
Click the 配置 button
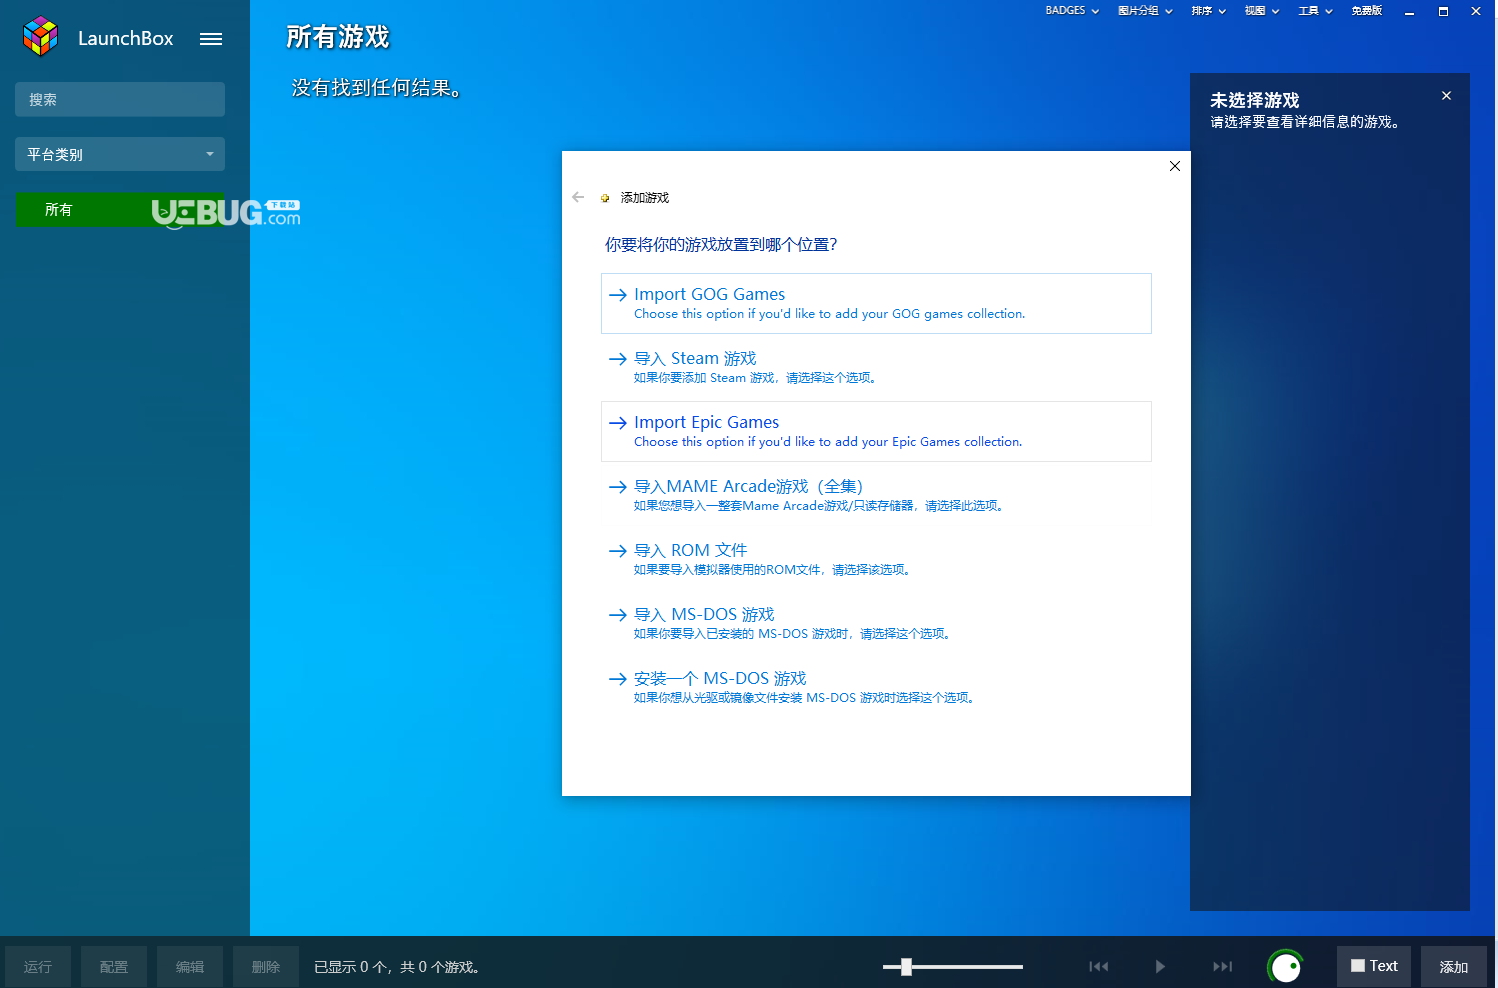tap(114, 967)
